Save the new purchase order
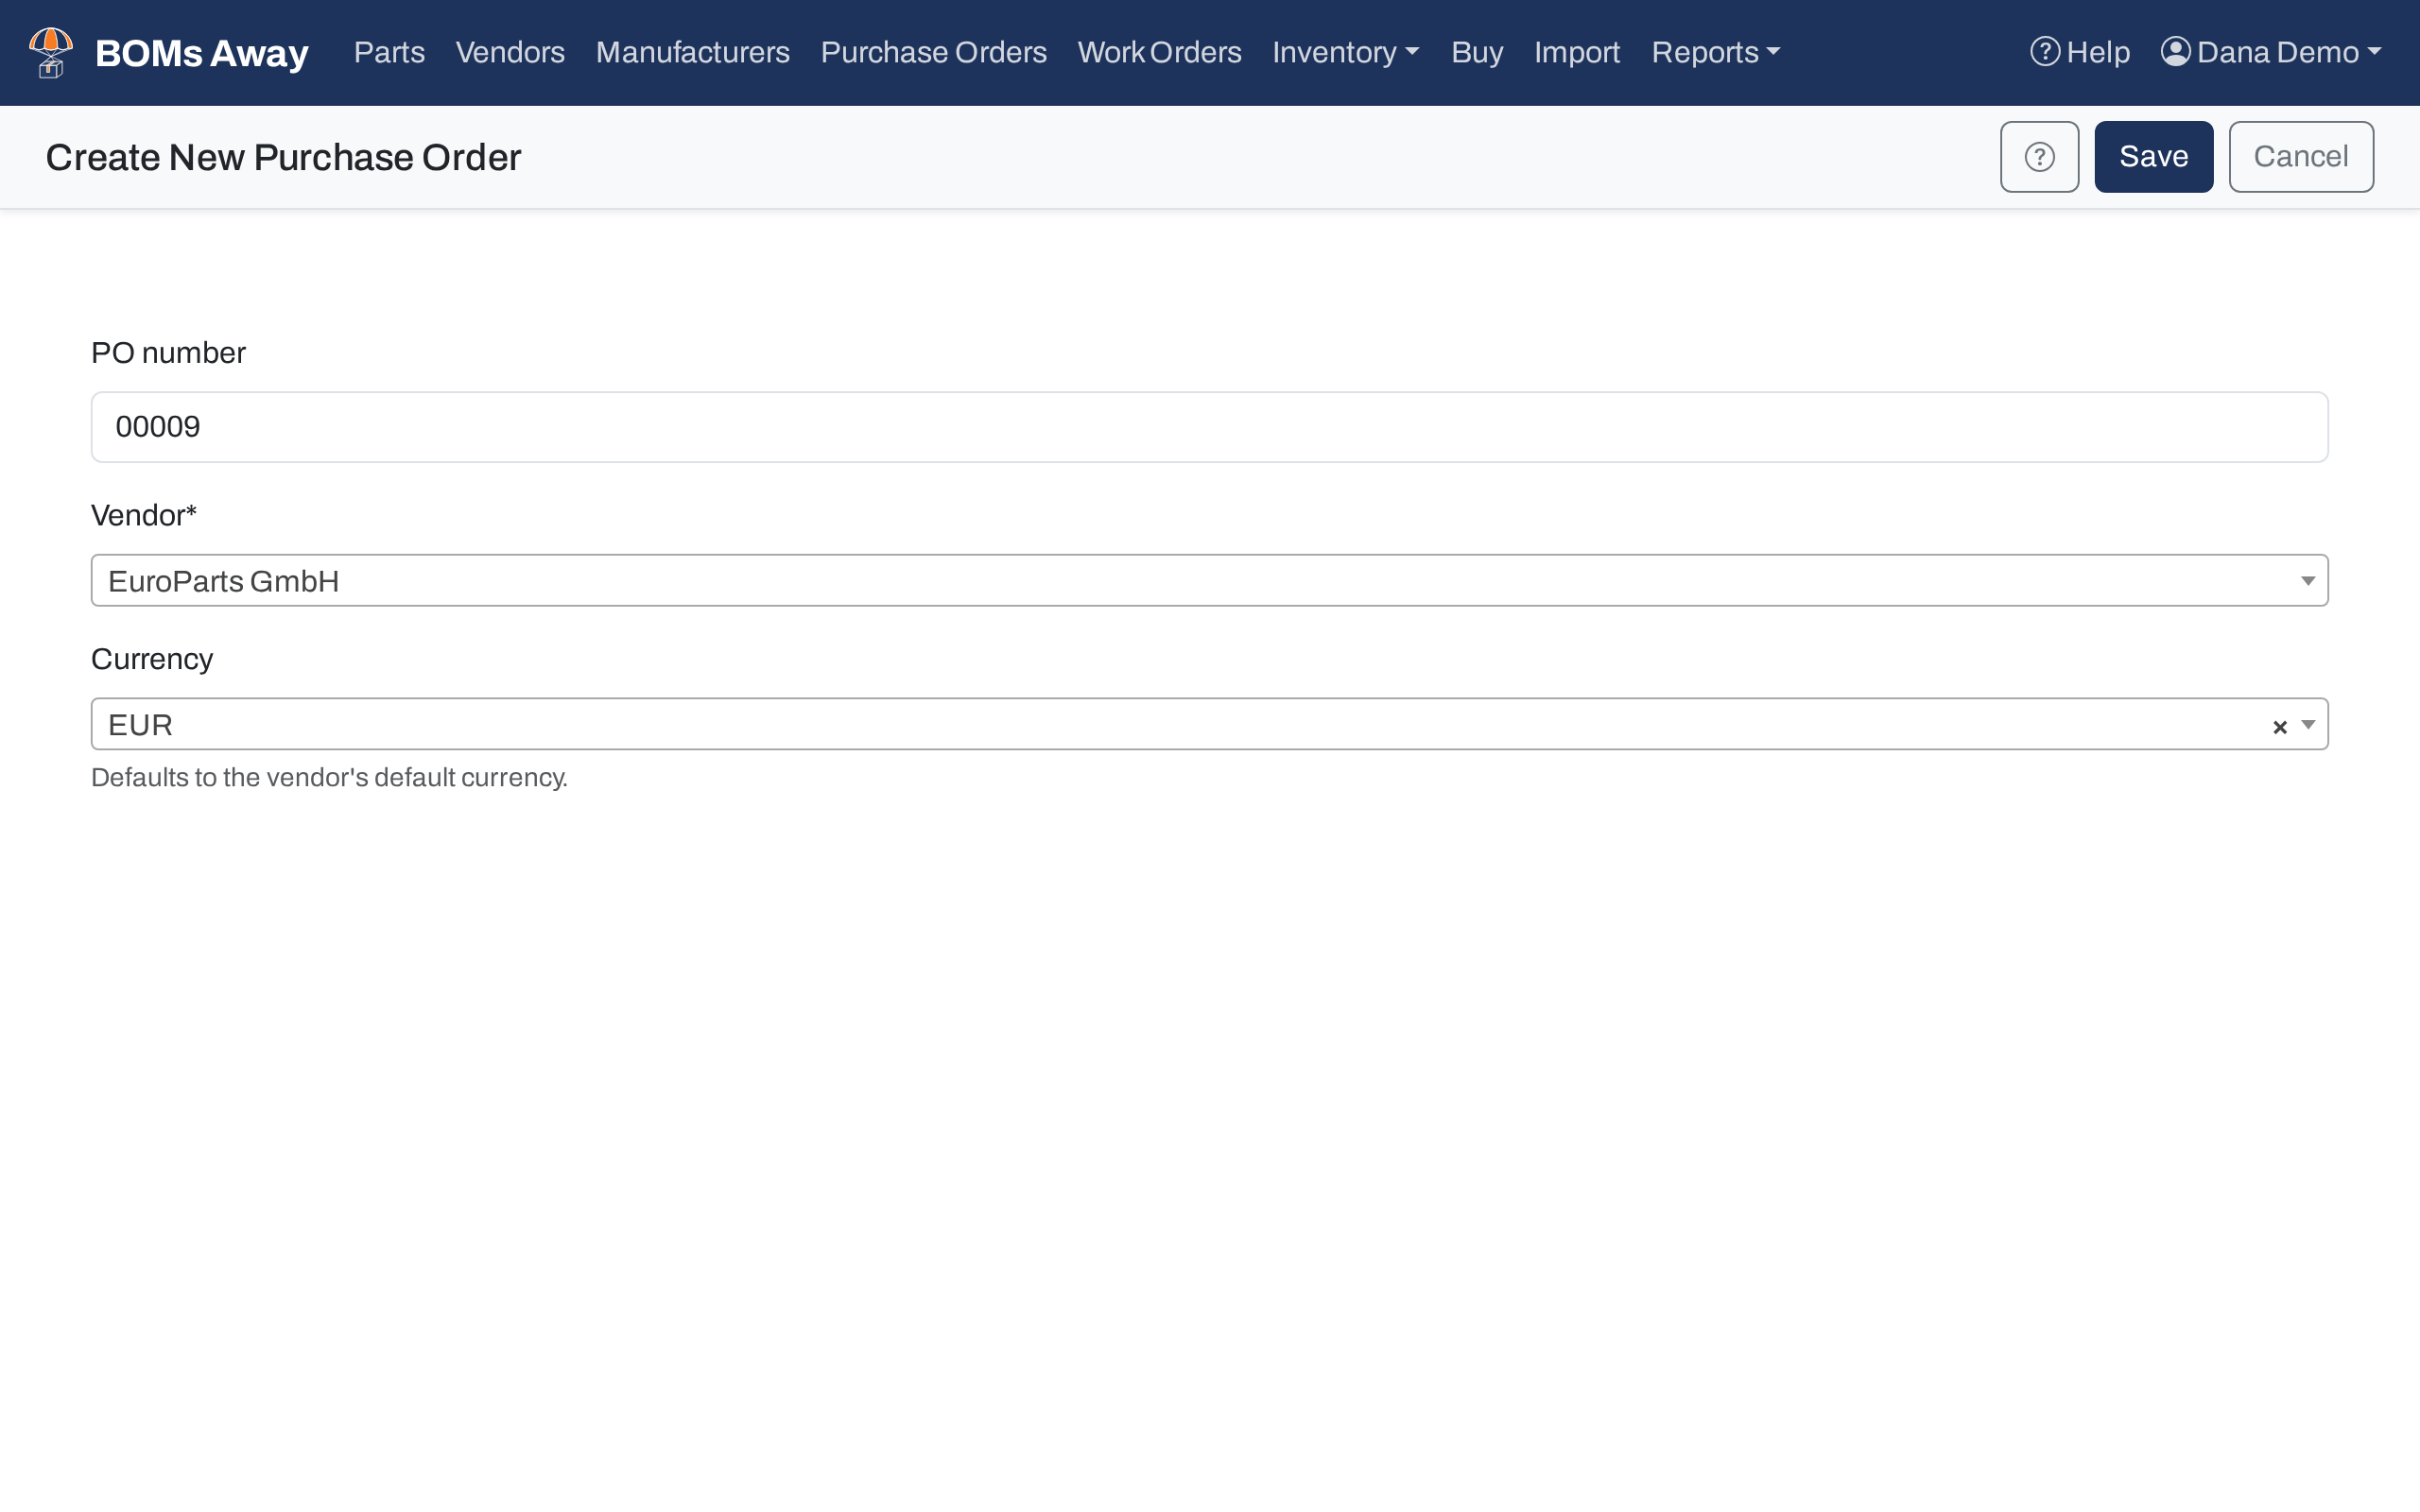Image resolution: width=2420 pixels, height=1512 pixels. point(2153,157)
